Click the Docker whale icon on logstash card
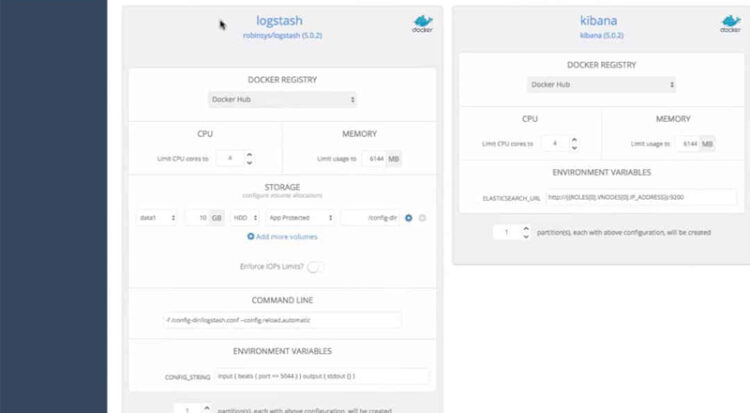 tap(422, 23)
